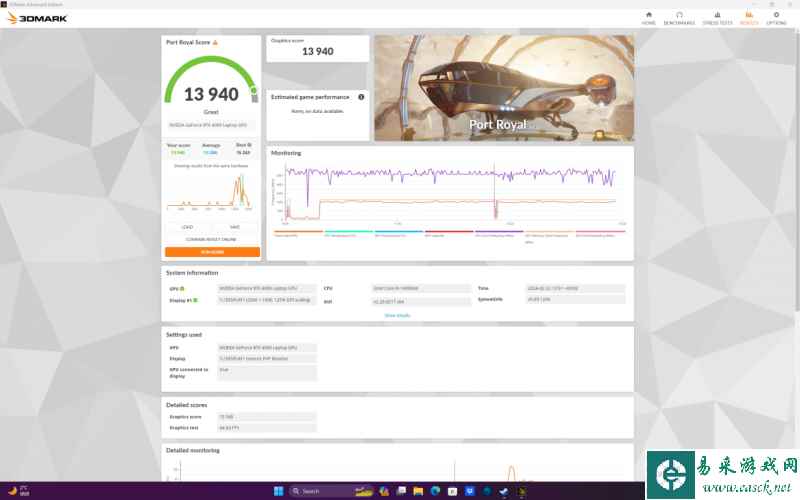
Task: Click the Great rating label
Action: (x=211, y=112)
